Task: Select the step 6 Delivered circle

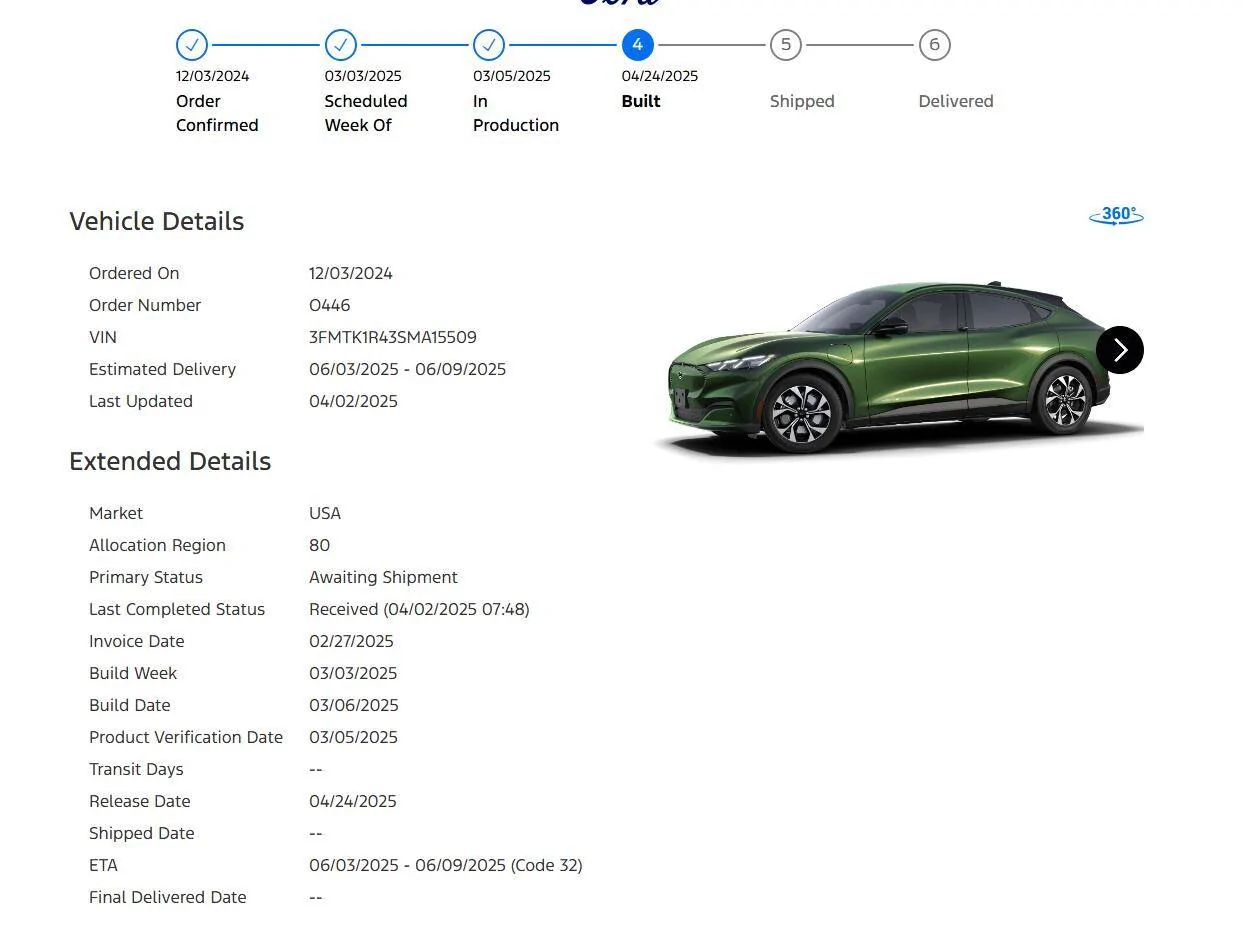Action: pos(935,45)
